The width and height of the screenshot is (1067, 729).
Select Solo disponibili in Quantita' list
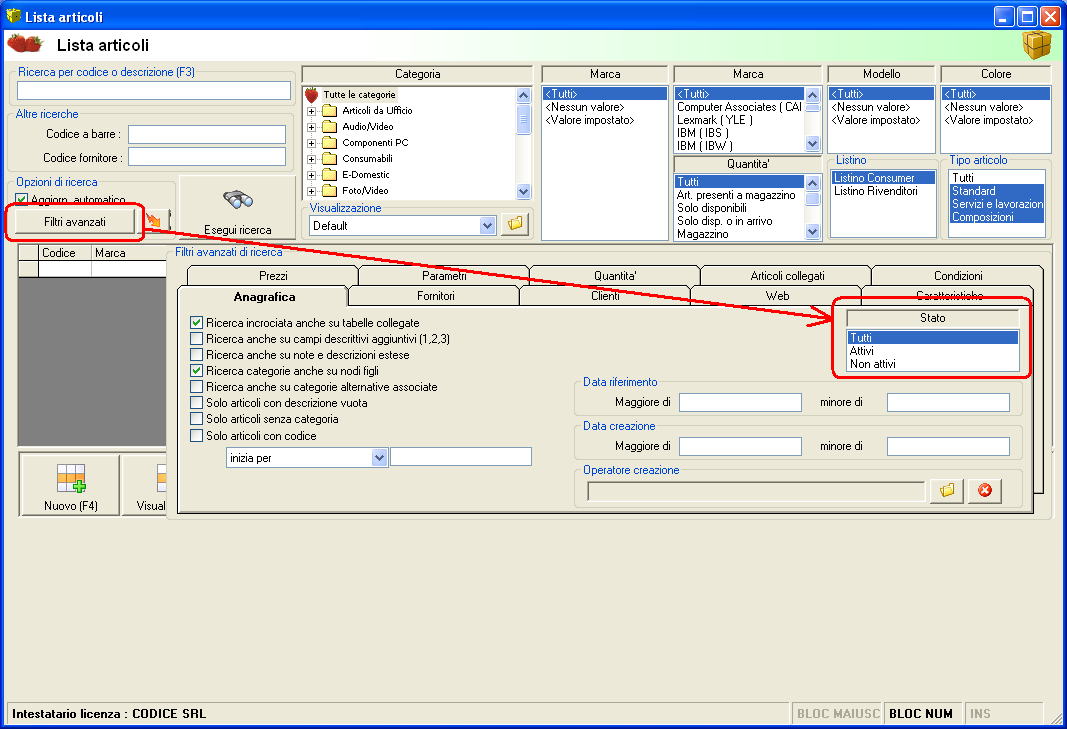coord(739,208)
